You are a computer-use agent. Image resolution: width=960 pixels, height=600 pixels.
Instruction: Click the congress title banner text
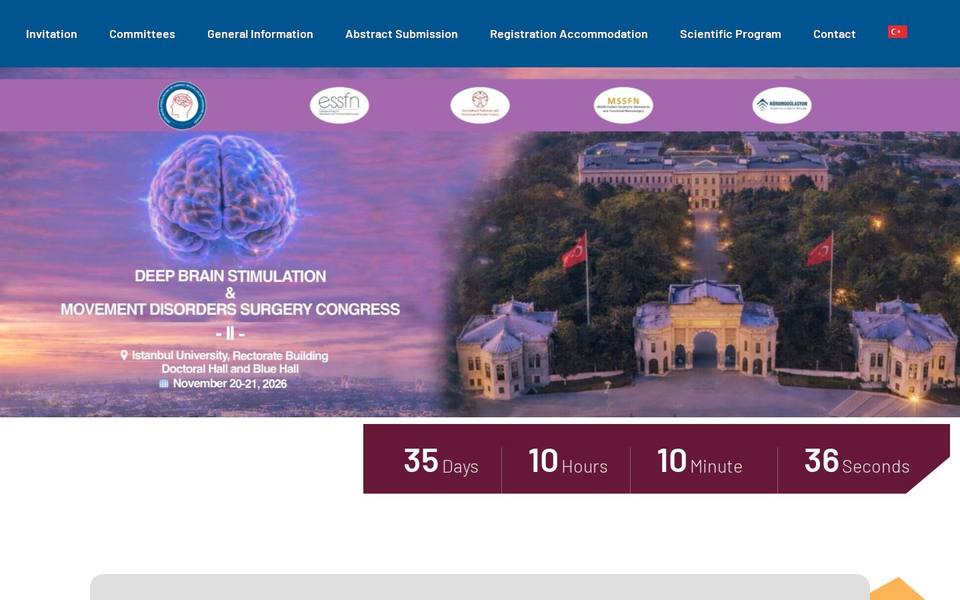(x=230, y=293)
